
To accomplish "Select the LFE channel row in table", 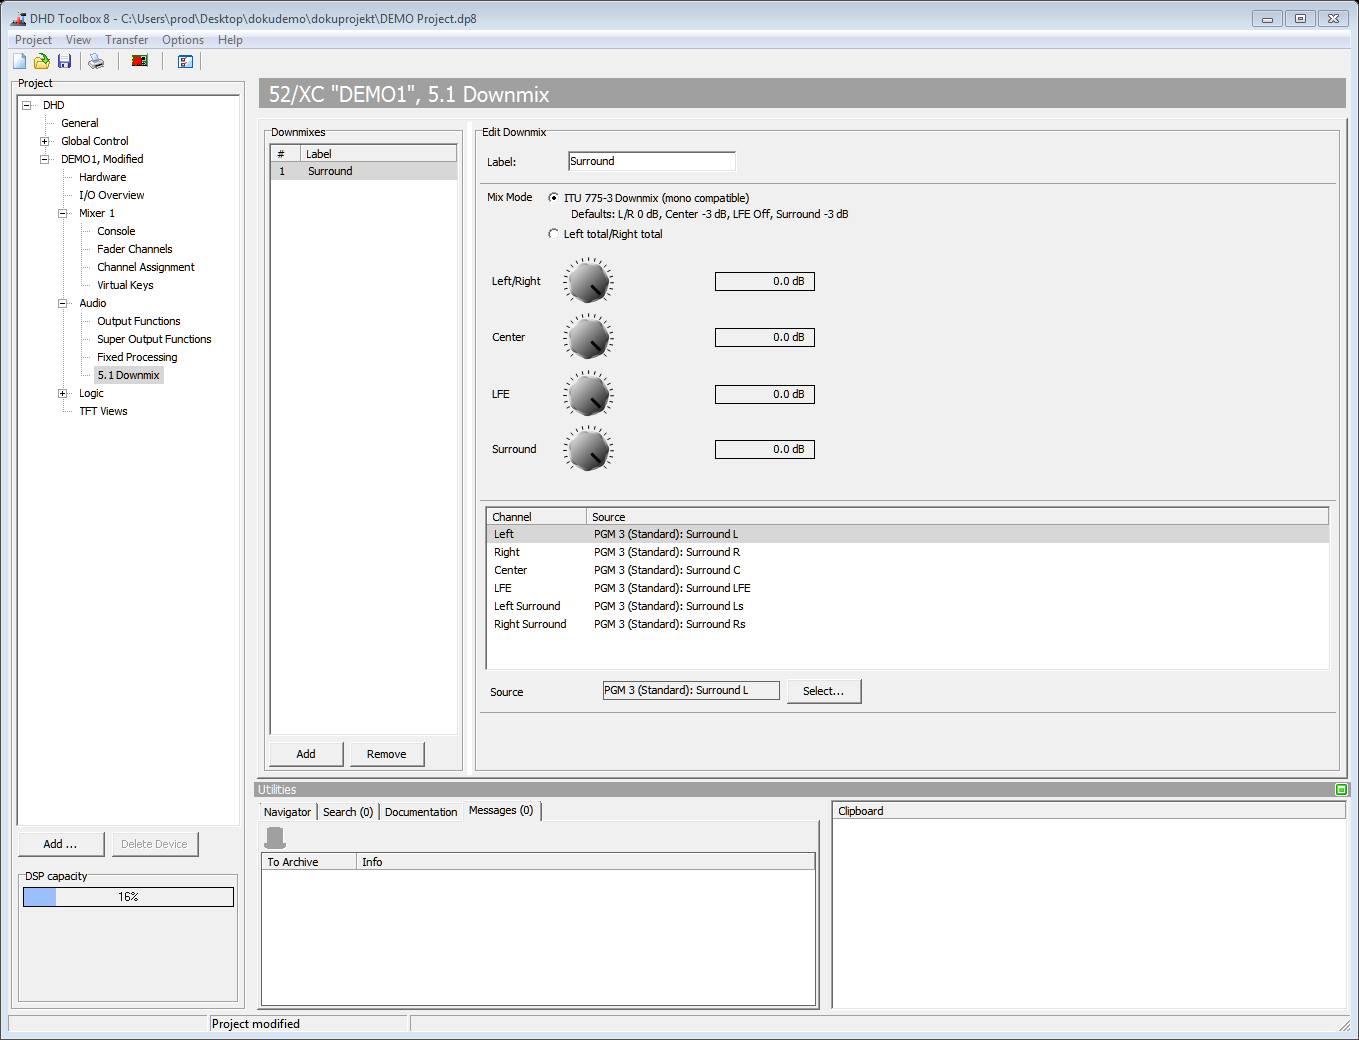I will (x=907, y=588).
